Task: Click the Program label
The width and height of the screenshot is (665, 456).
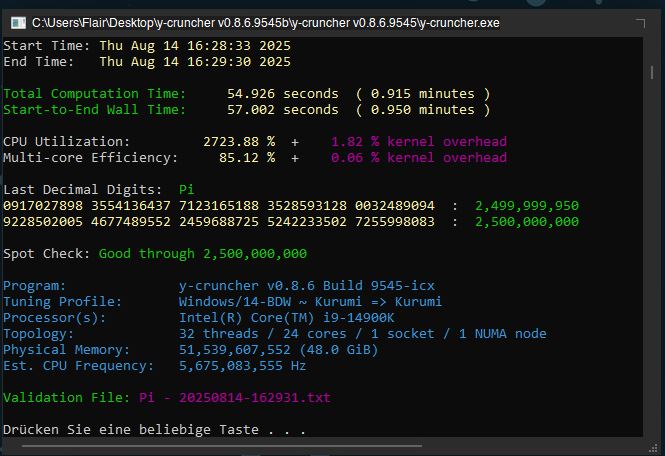Action: coord(35,286)
